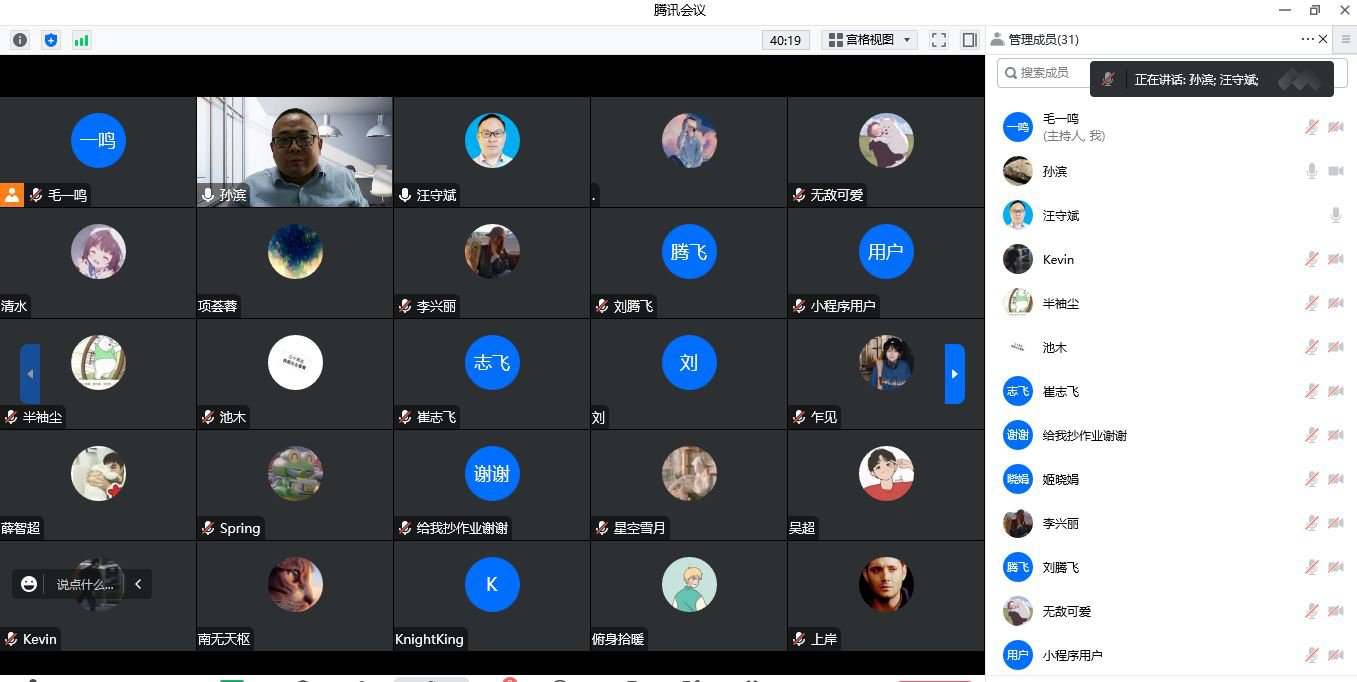Select 汪守斌's video tile
1357x682 pixels.
click(x=492, y=152)
